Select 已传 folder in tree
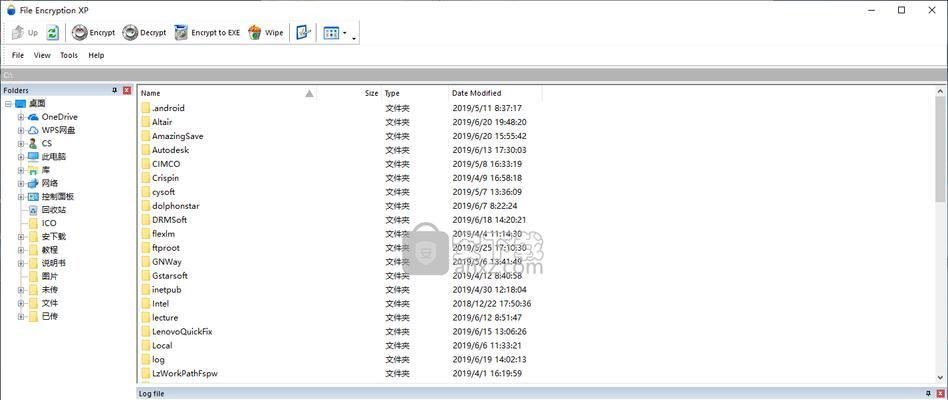Image resolution: width=948 pixels, height=400 pixels. (x=50, y=317)
